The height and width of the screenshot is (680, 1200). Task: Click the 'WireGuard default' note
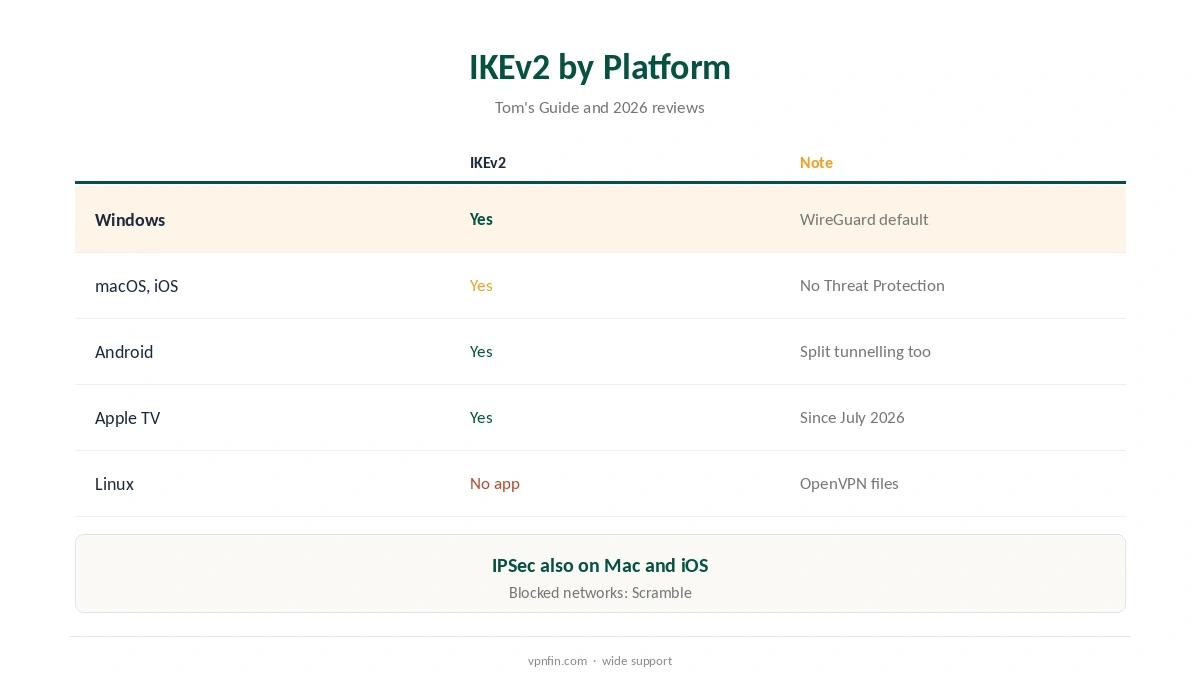click(x=864, y=219)
